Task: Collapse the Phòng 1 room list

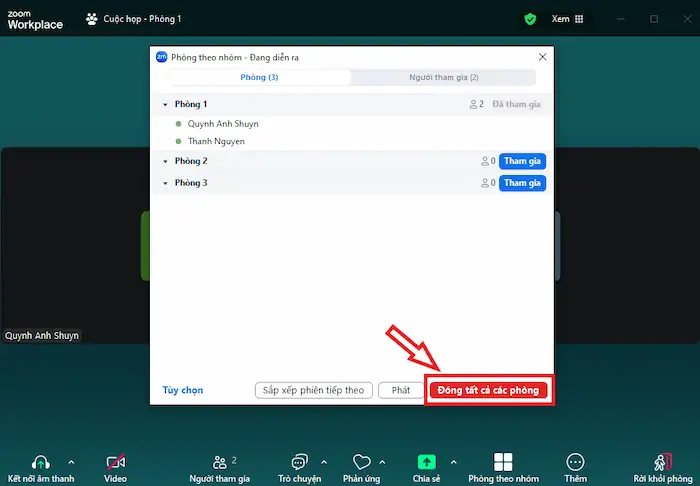Action: 165,104
